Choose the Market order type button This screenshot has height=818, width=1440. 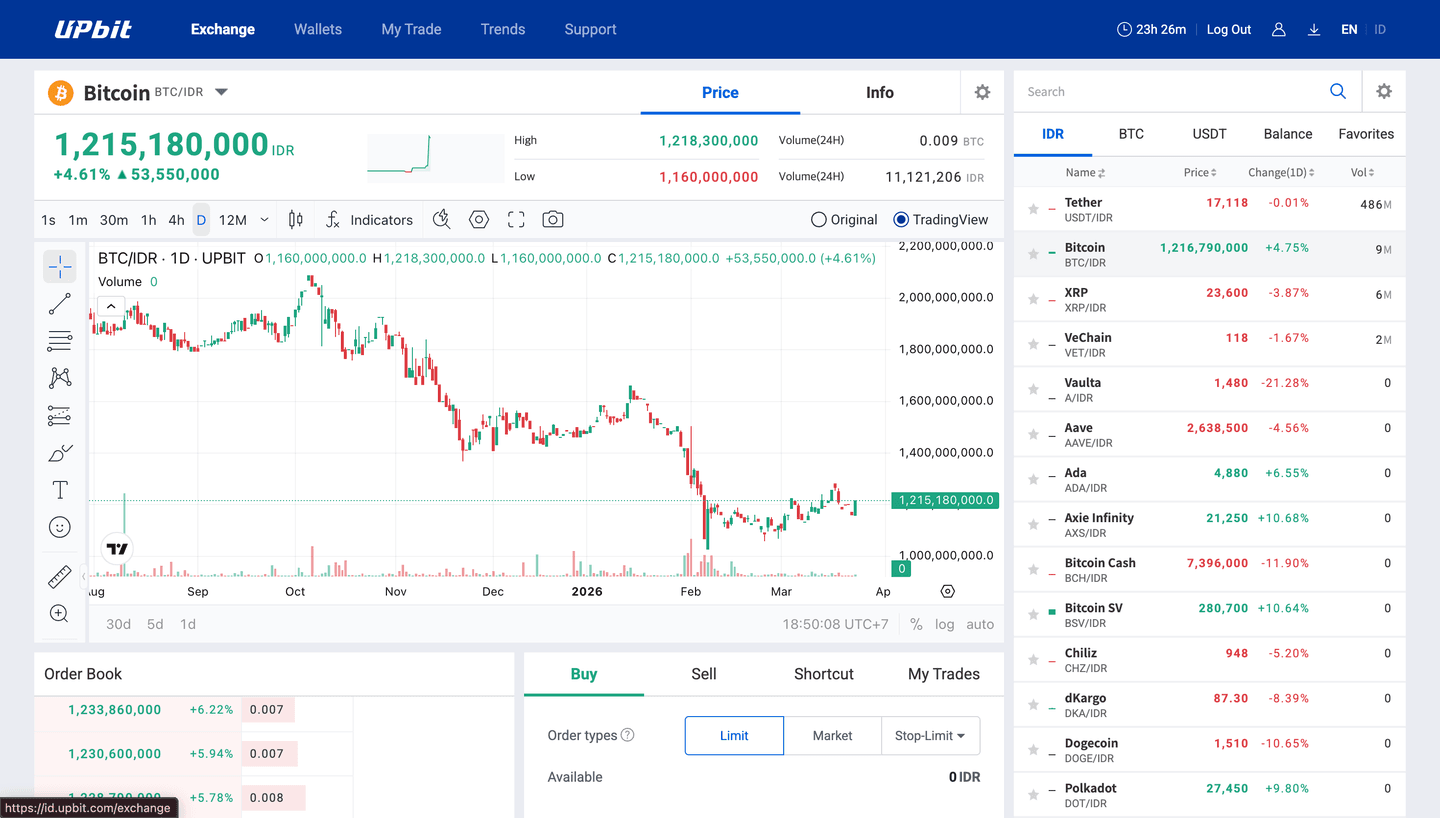(x=832, y=736)
